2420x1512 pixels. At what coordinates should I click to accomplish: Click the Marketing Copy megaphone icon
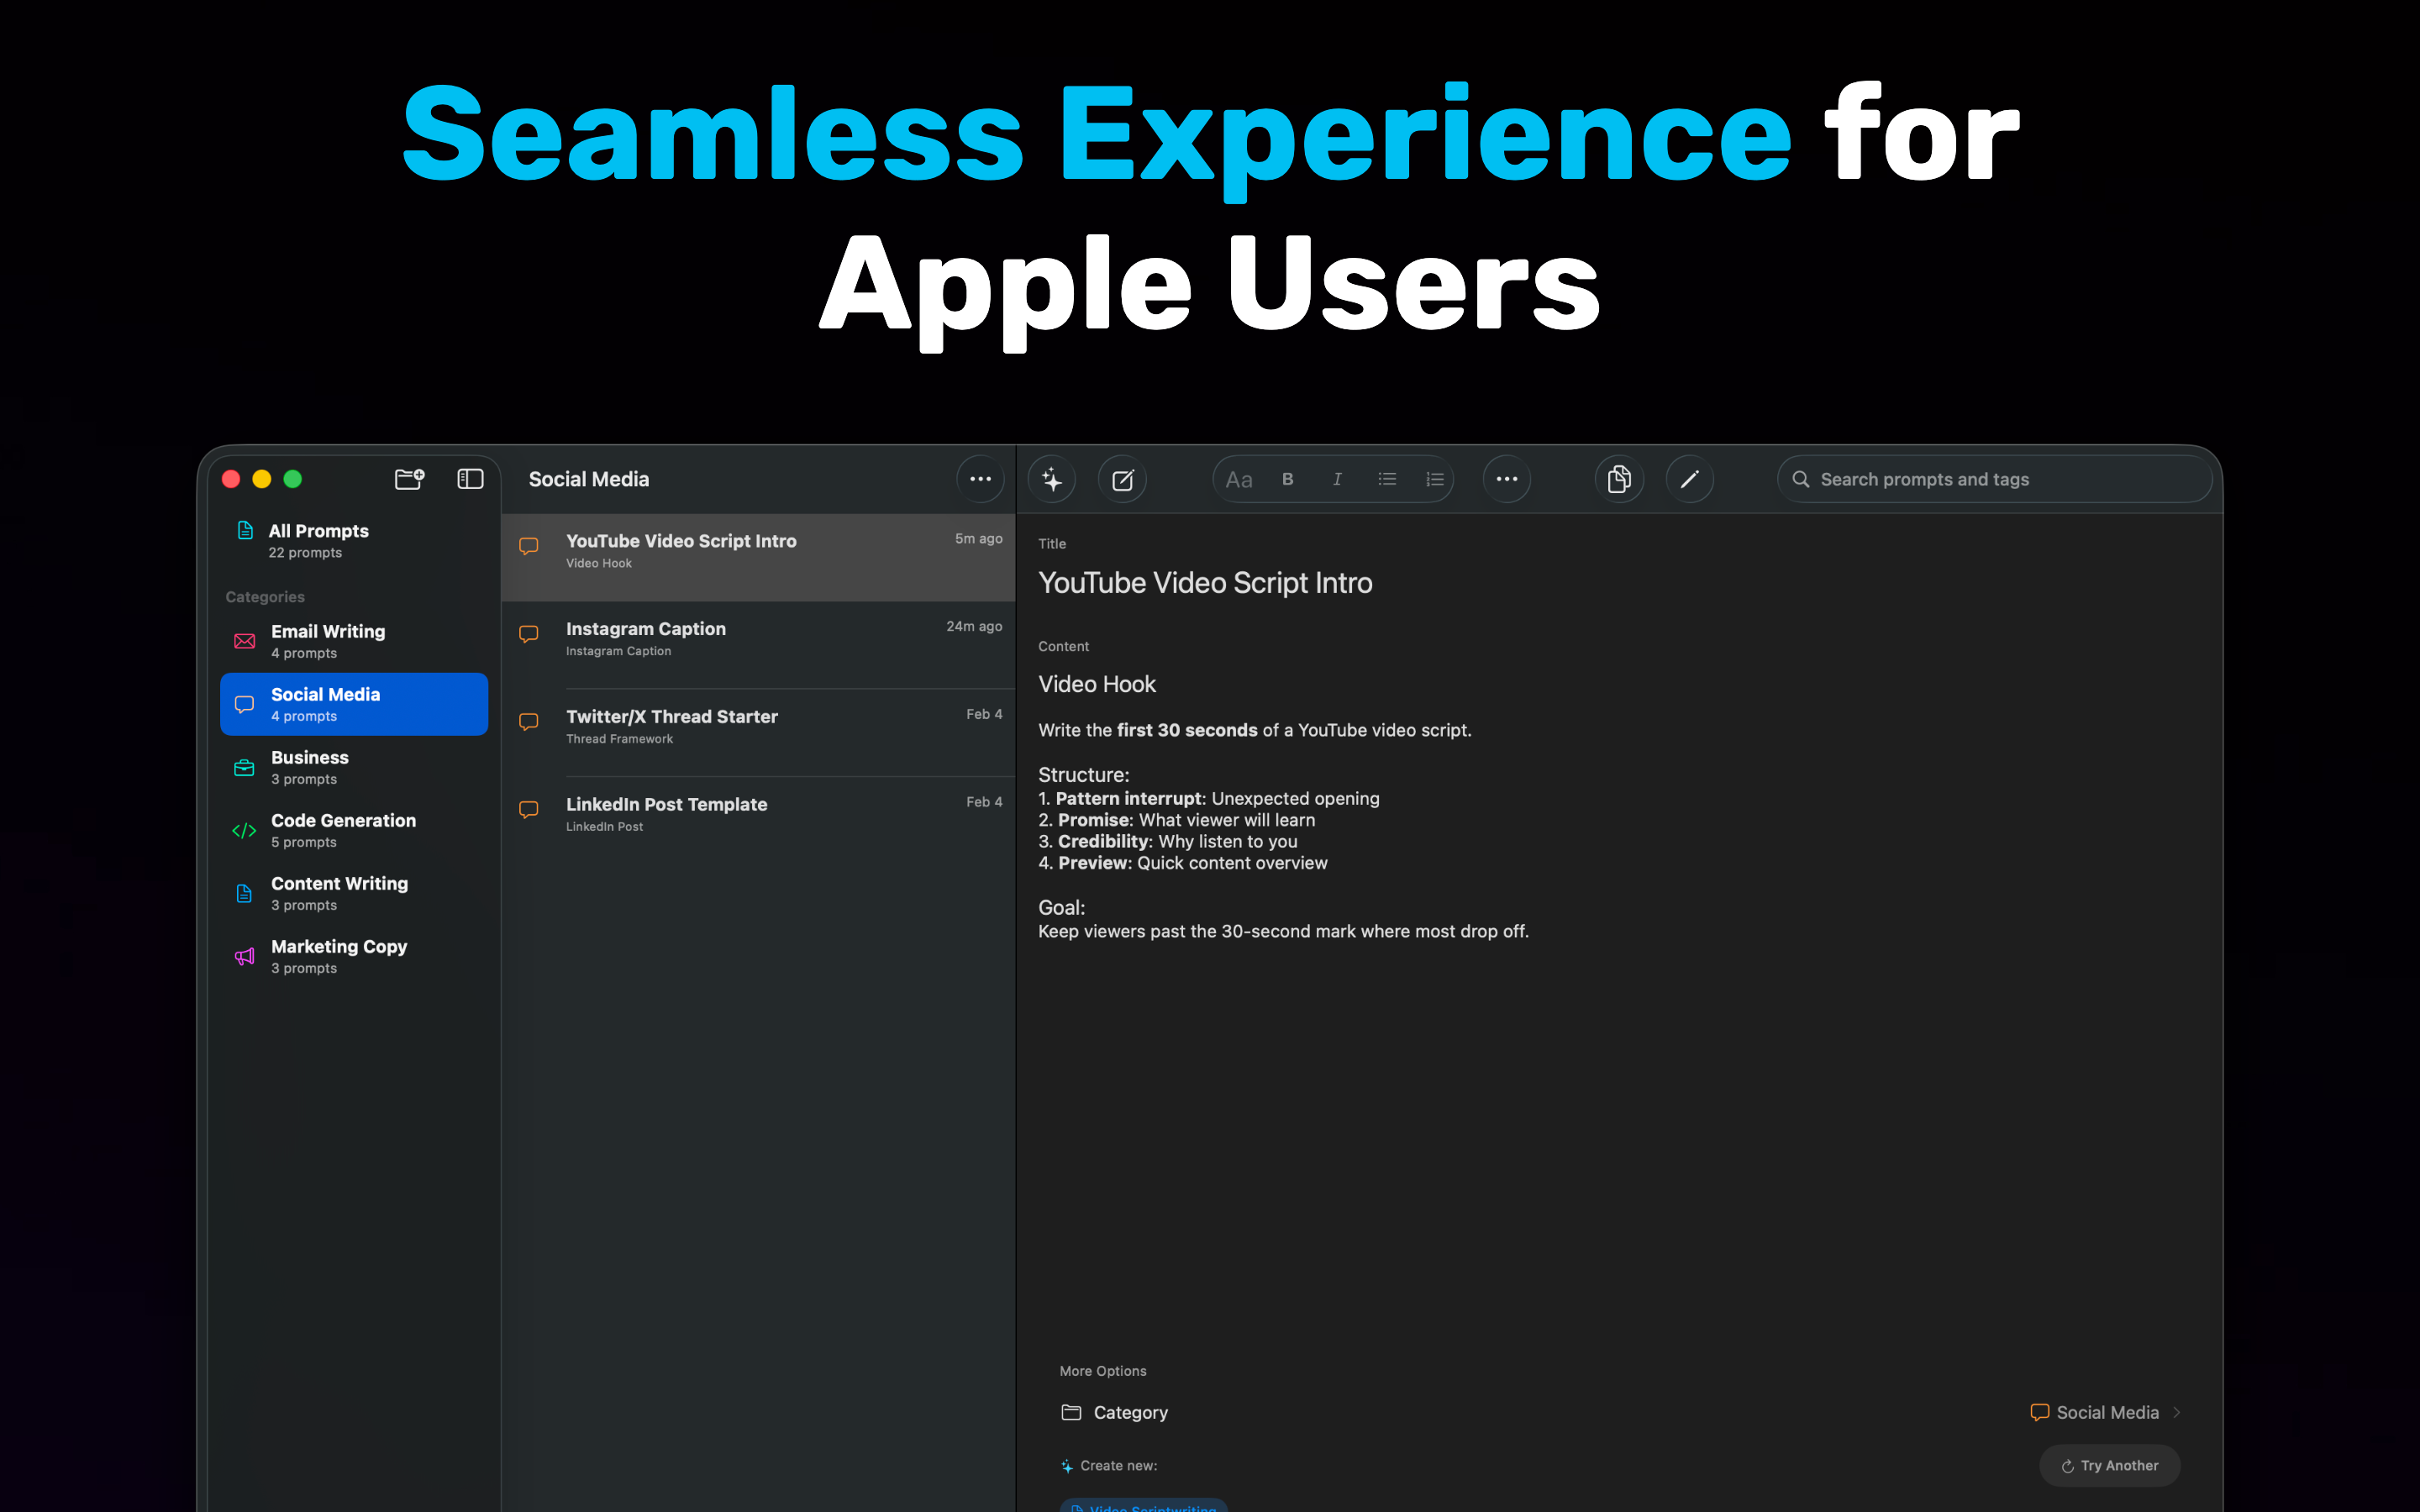[244, 957]
